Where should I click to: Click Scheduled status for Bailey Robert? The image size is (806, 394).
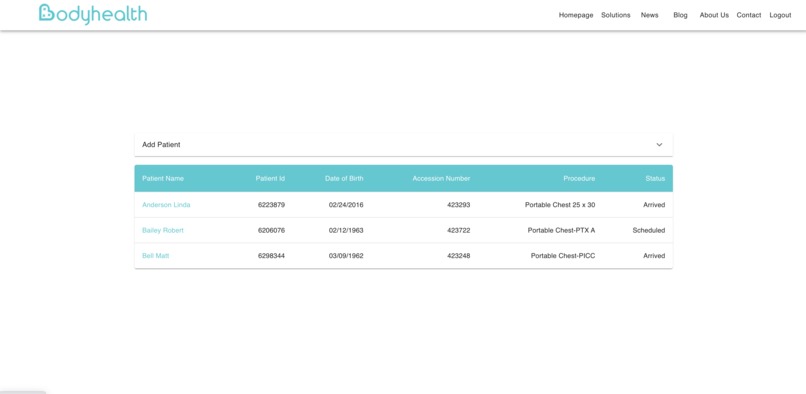click(649, 230)
